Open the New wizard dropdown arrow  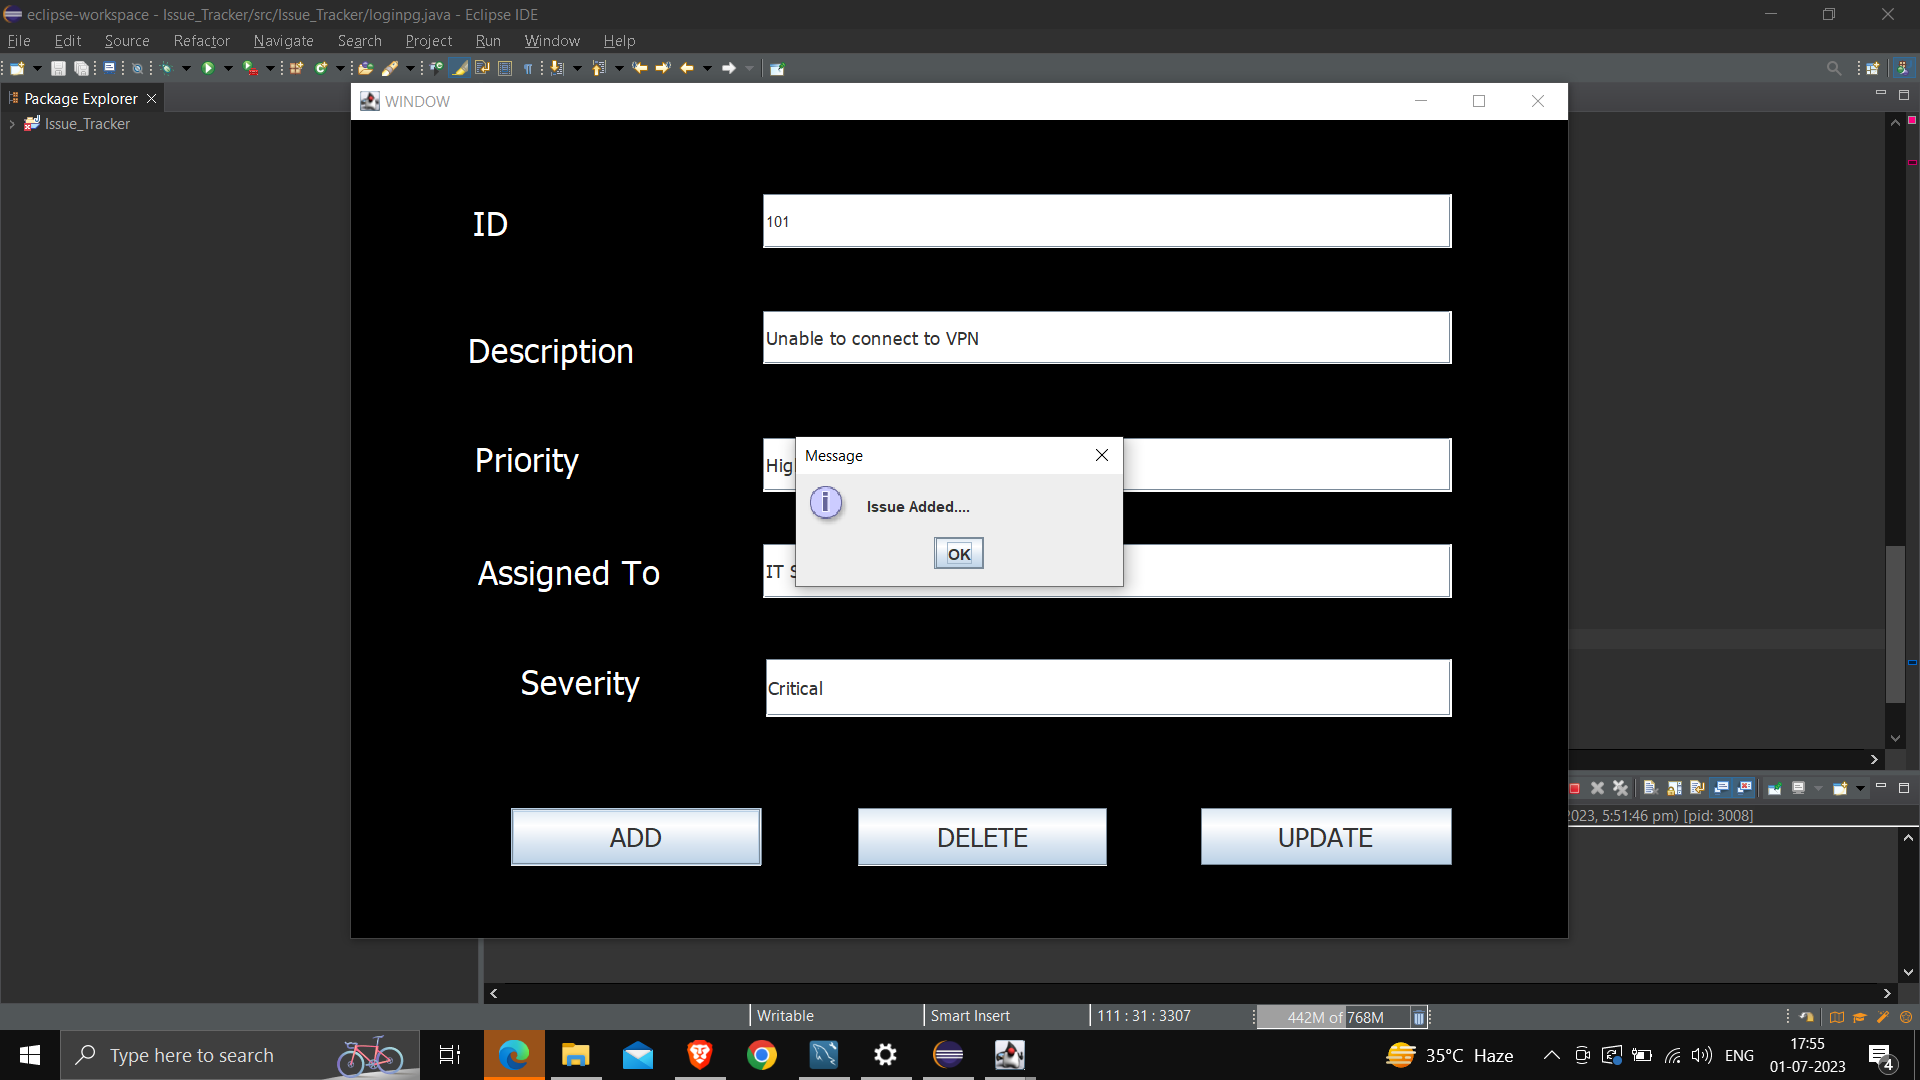tap(37, 68)
